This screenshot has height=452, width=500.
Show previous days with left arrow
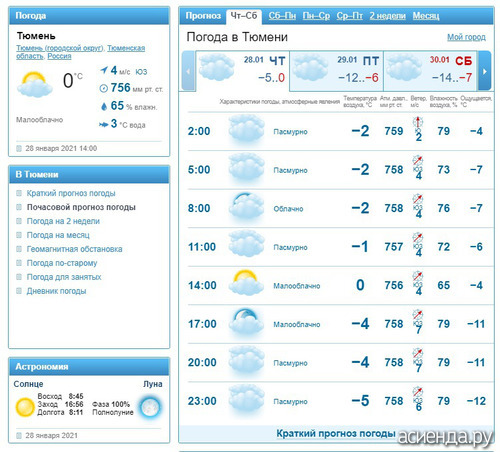[x=188, y=71]
